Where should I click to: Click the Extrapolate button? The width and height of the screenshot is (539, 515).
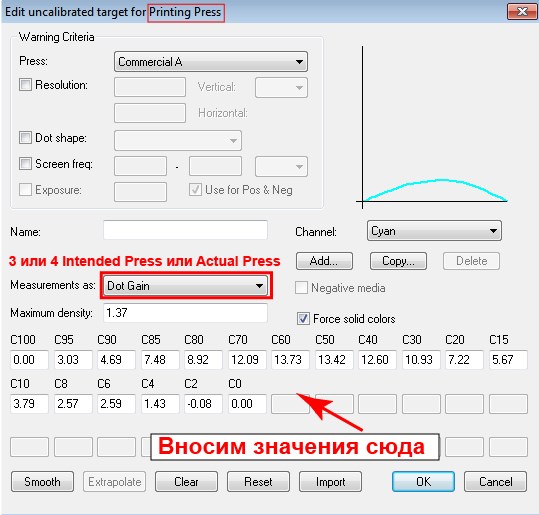click(x=114, y=481)
